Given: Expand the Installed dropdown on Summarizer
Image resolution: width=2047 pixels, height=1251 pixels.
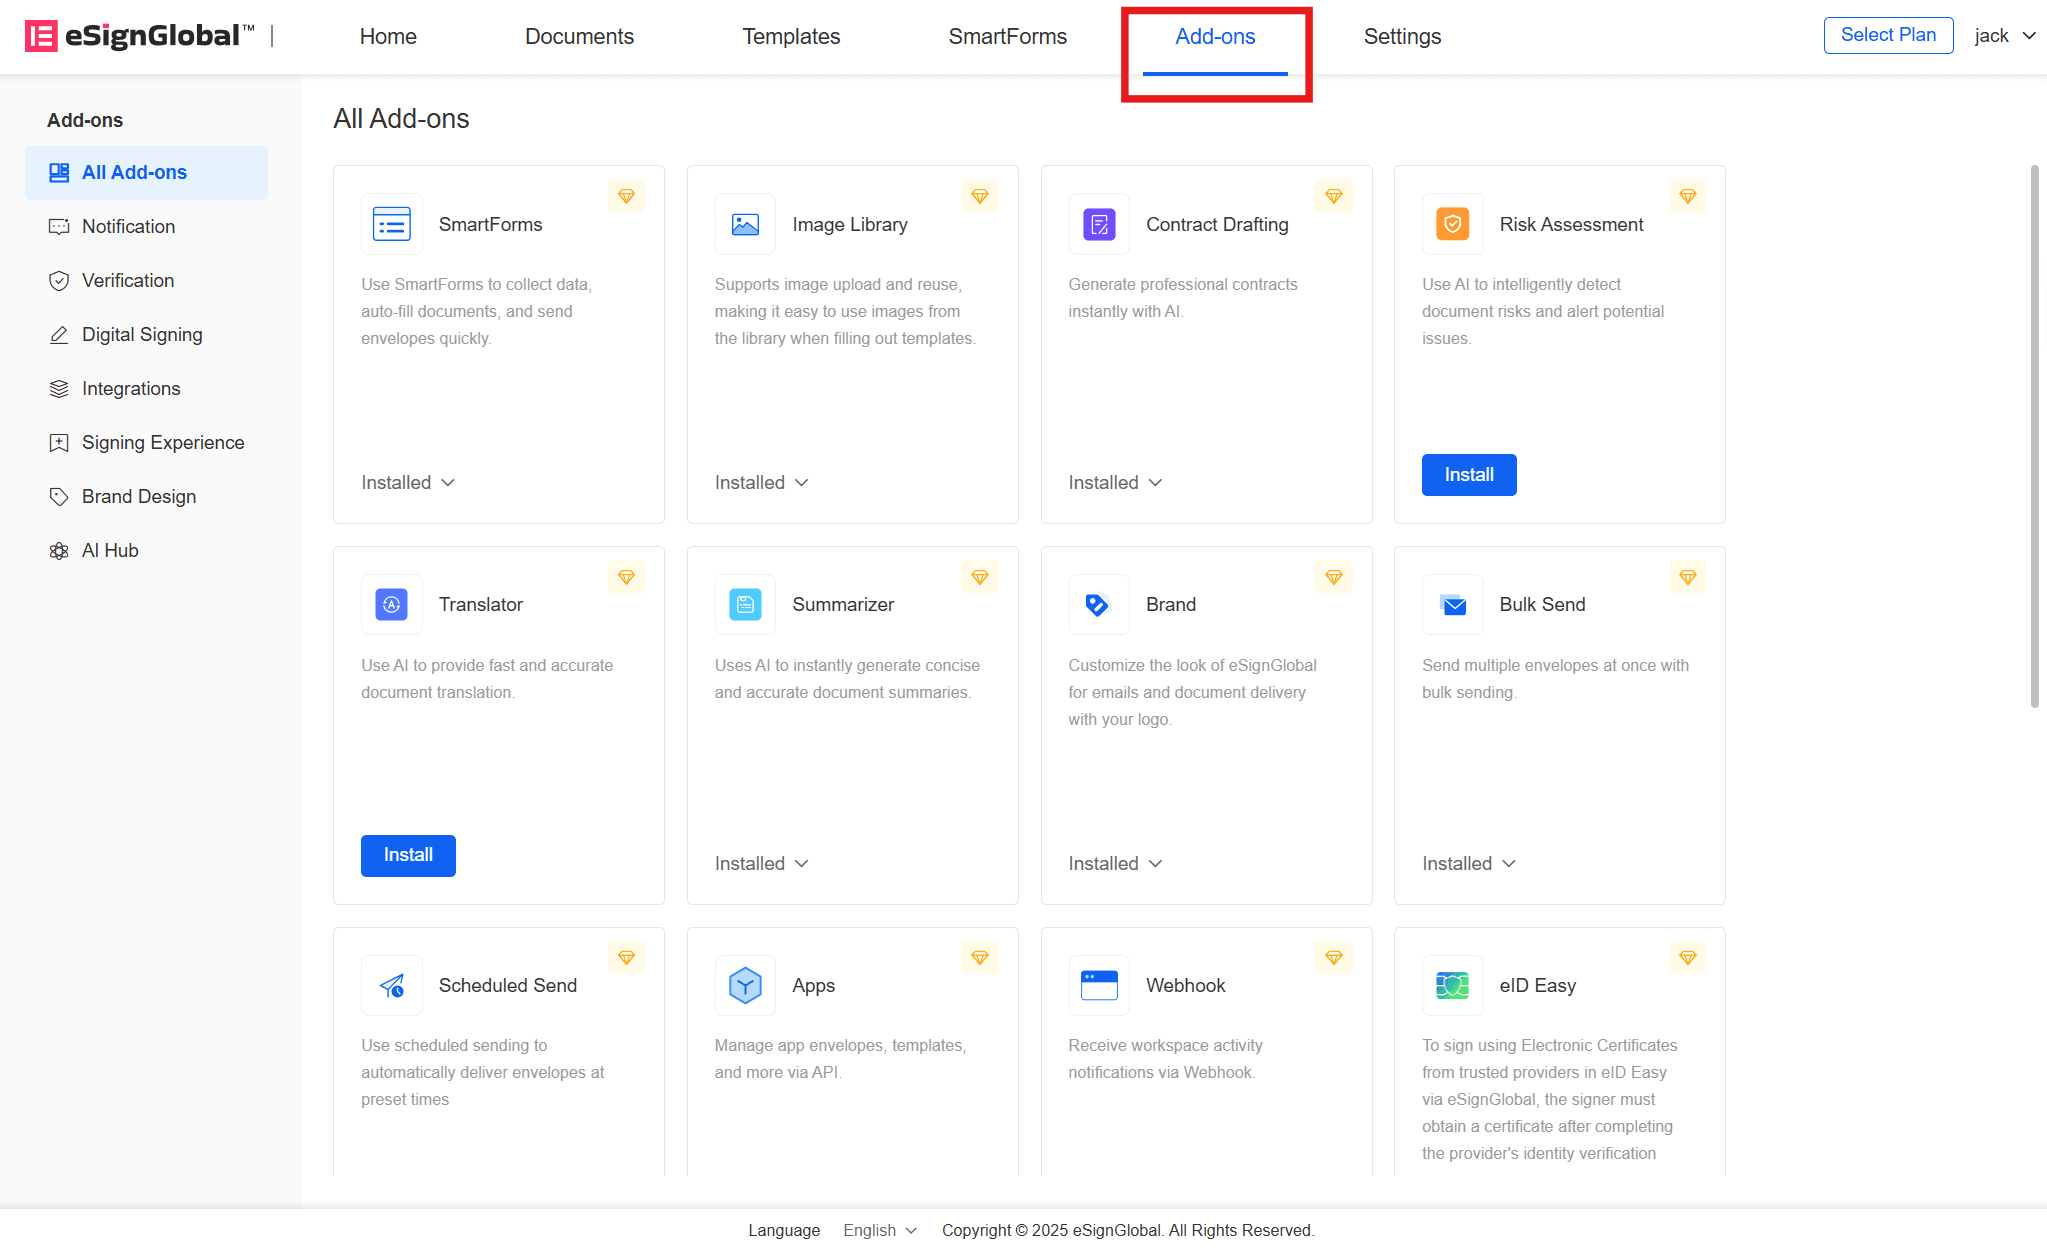Looking at the screenshot, I should point(762,863).
